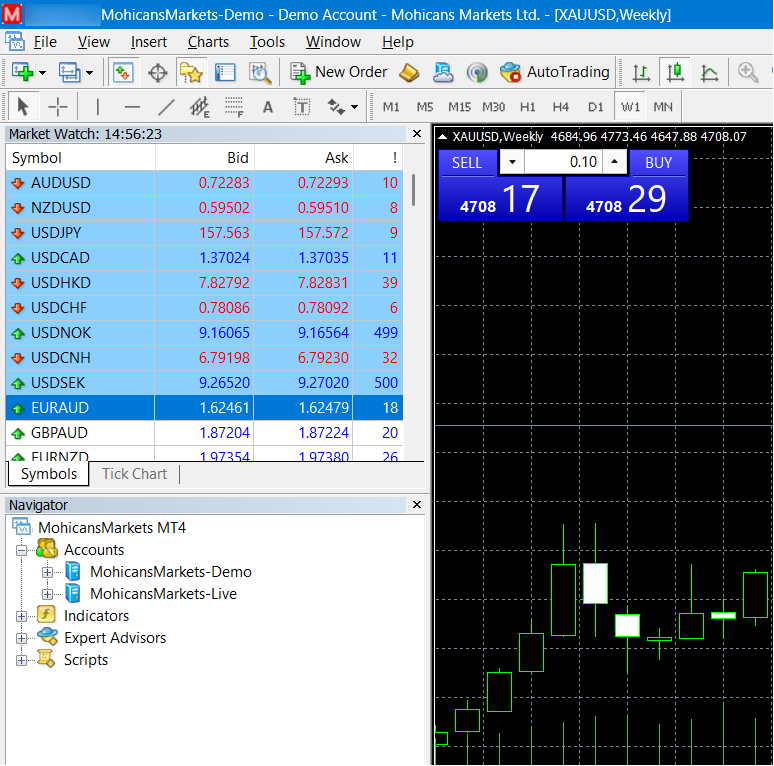Select the Fibonacci Retracement tool
This screenshot has width=774, height=766.
coord(234,107)
